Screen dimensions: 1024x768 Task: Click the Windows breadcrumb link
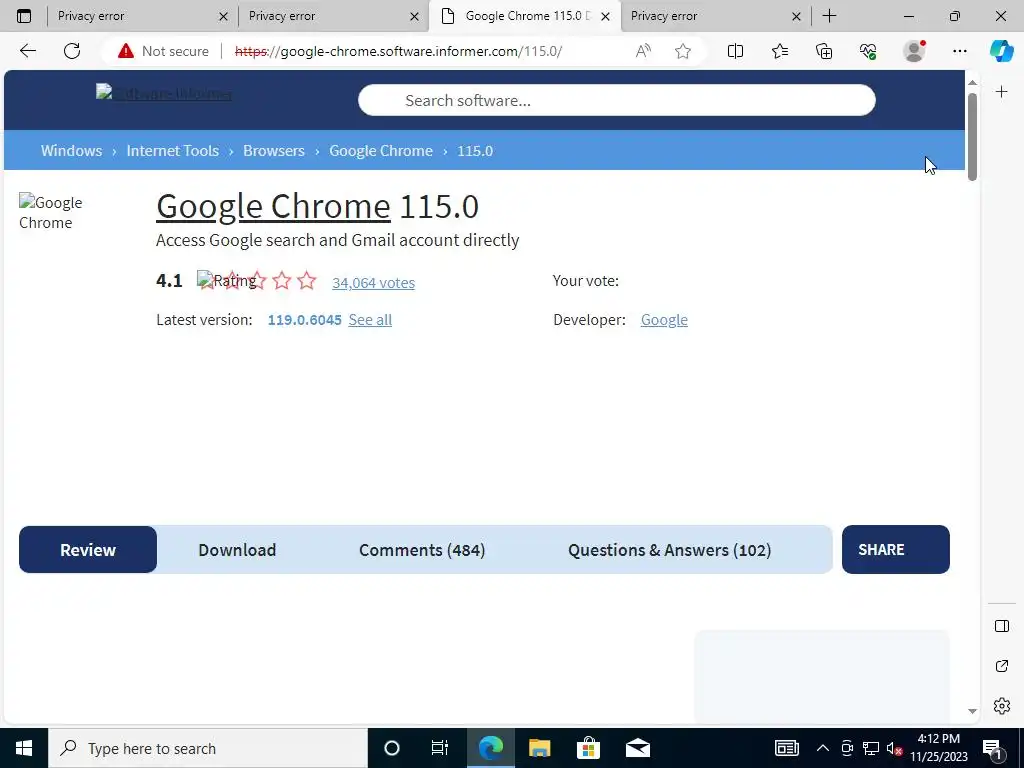coord(71,151)
